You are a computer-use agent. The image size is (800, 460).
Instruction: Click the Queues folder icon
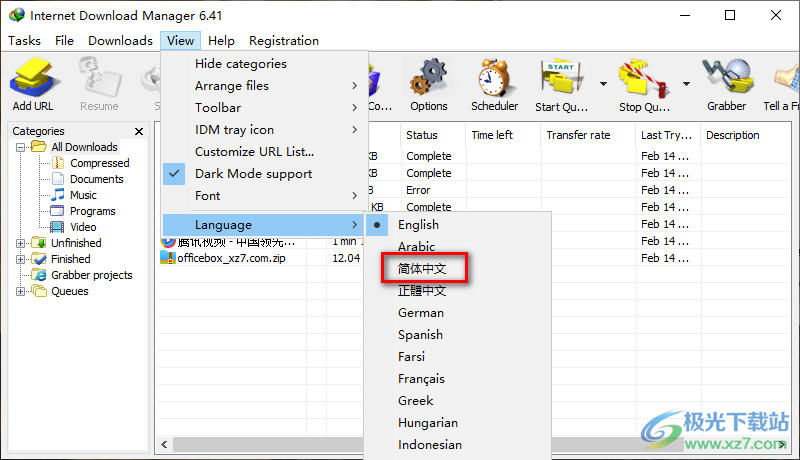(39, 291)
